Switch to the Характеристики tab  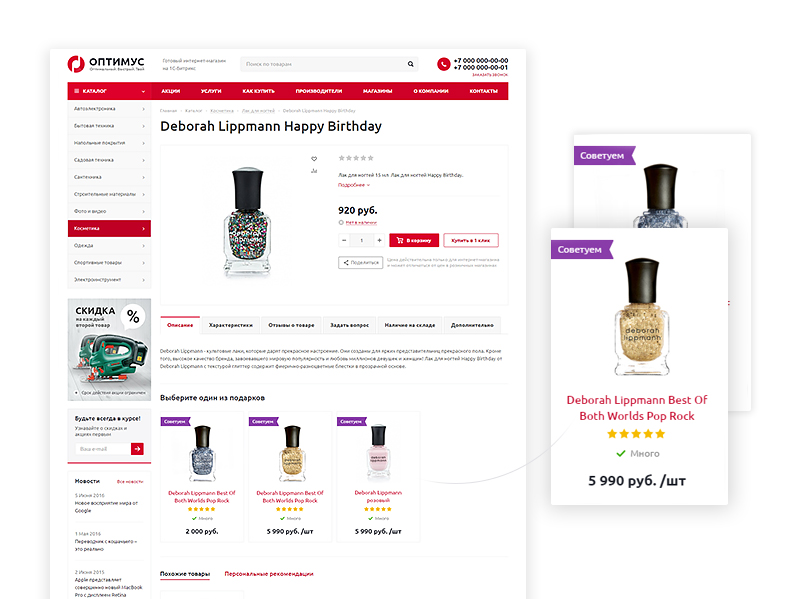click(x=231, y=325)
